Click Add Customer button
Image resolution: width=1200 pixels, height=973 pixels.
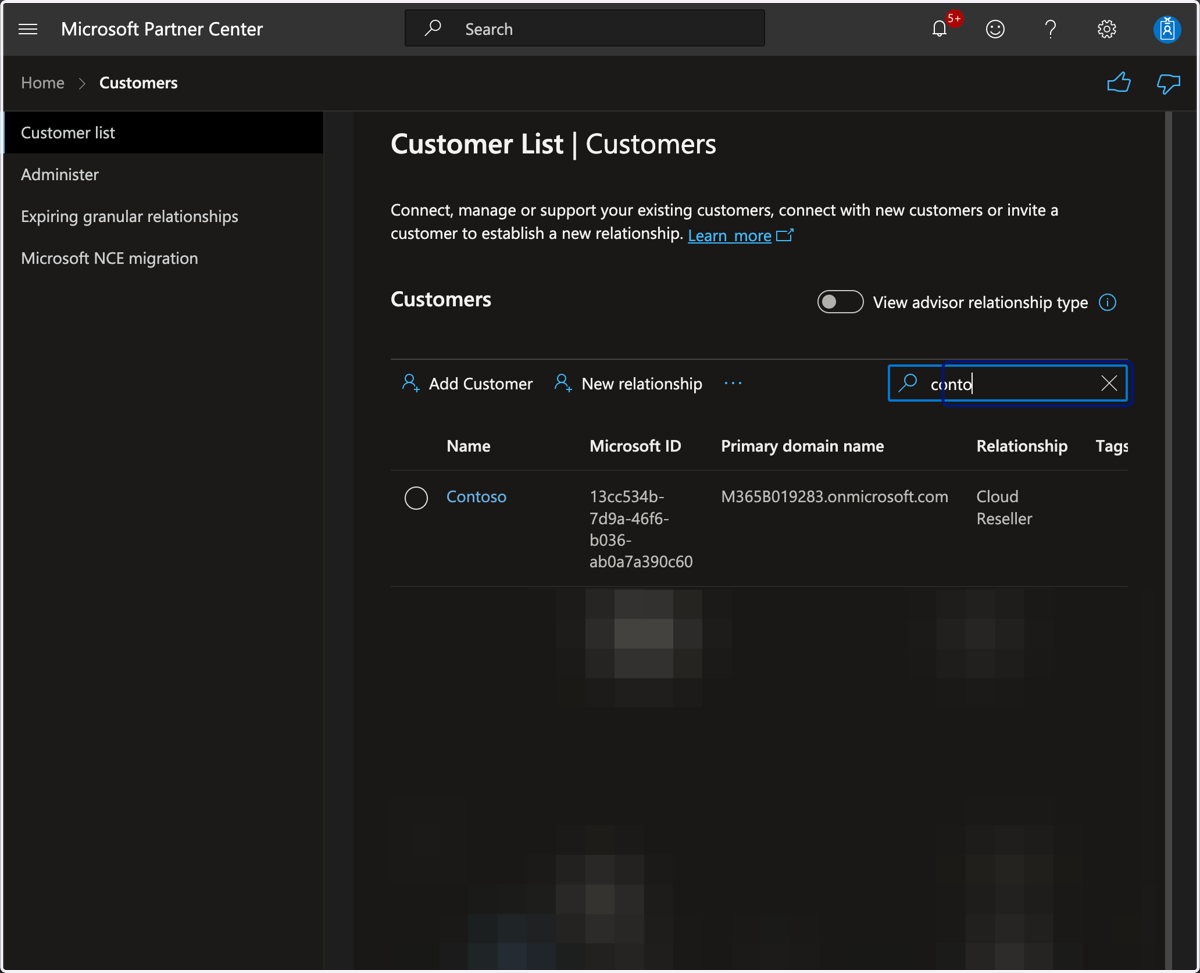[x=467, y=383]
